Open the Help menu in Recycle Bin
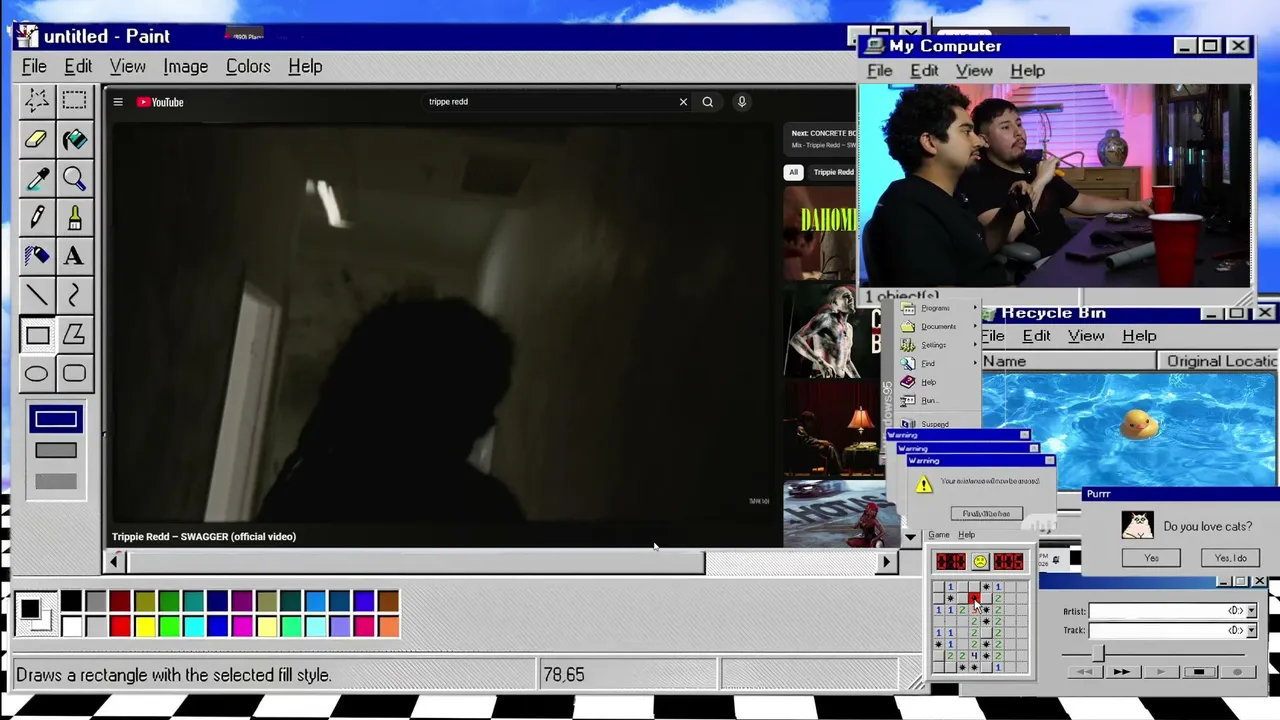The image size is (1280, 720). point(1139,336)
